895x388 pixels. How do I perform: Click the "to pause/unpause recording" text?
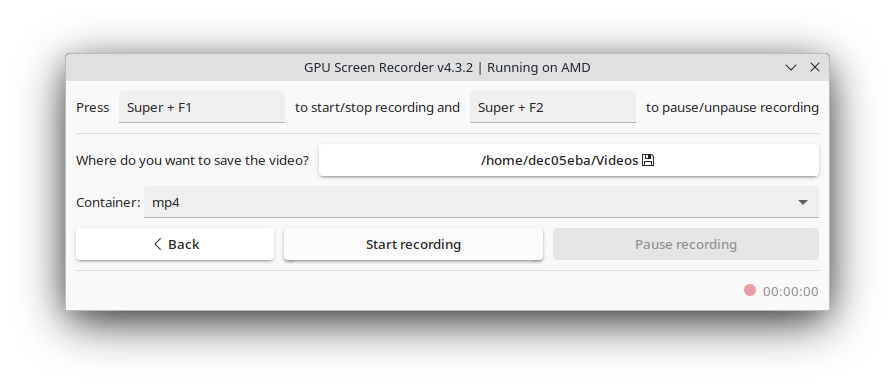[732, 107]
